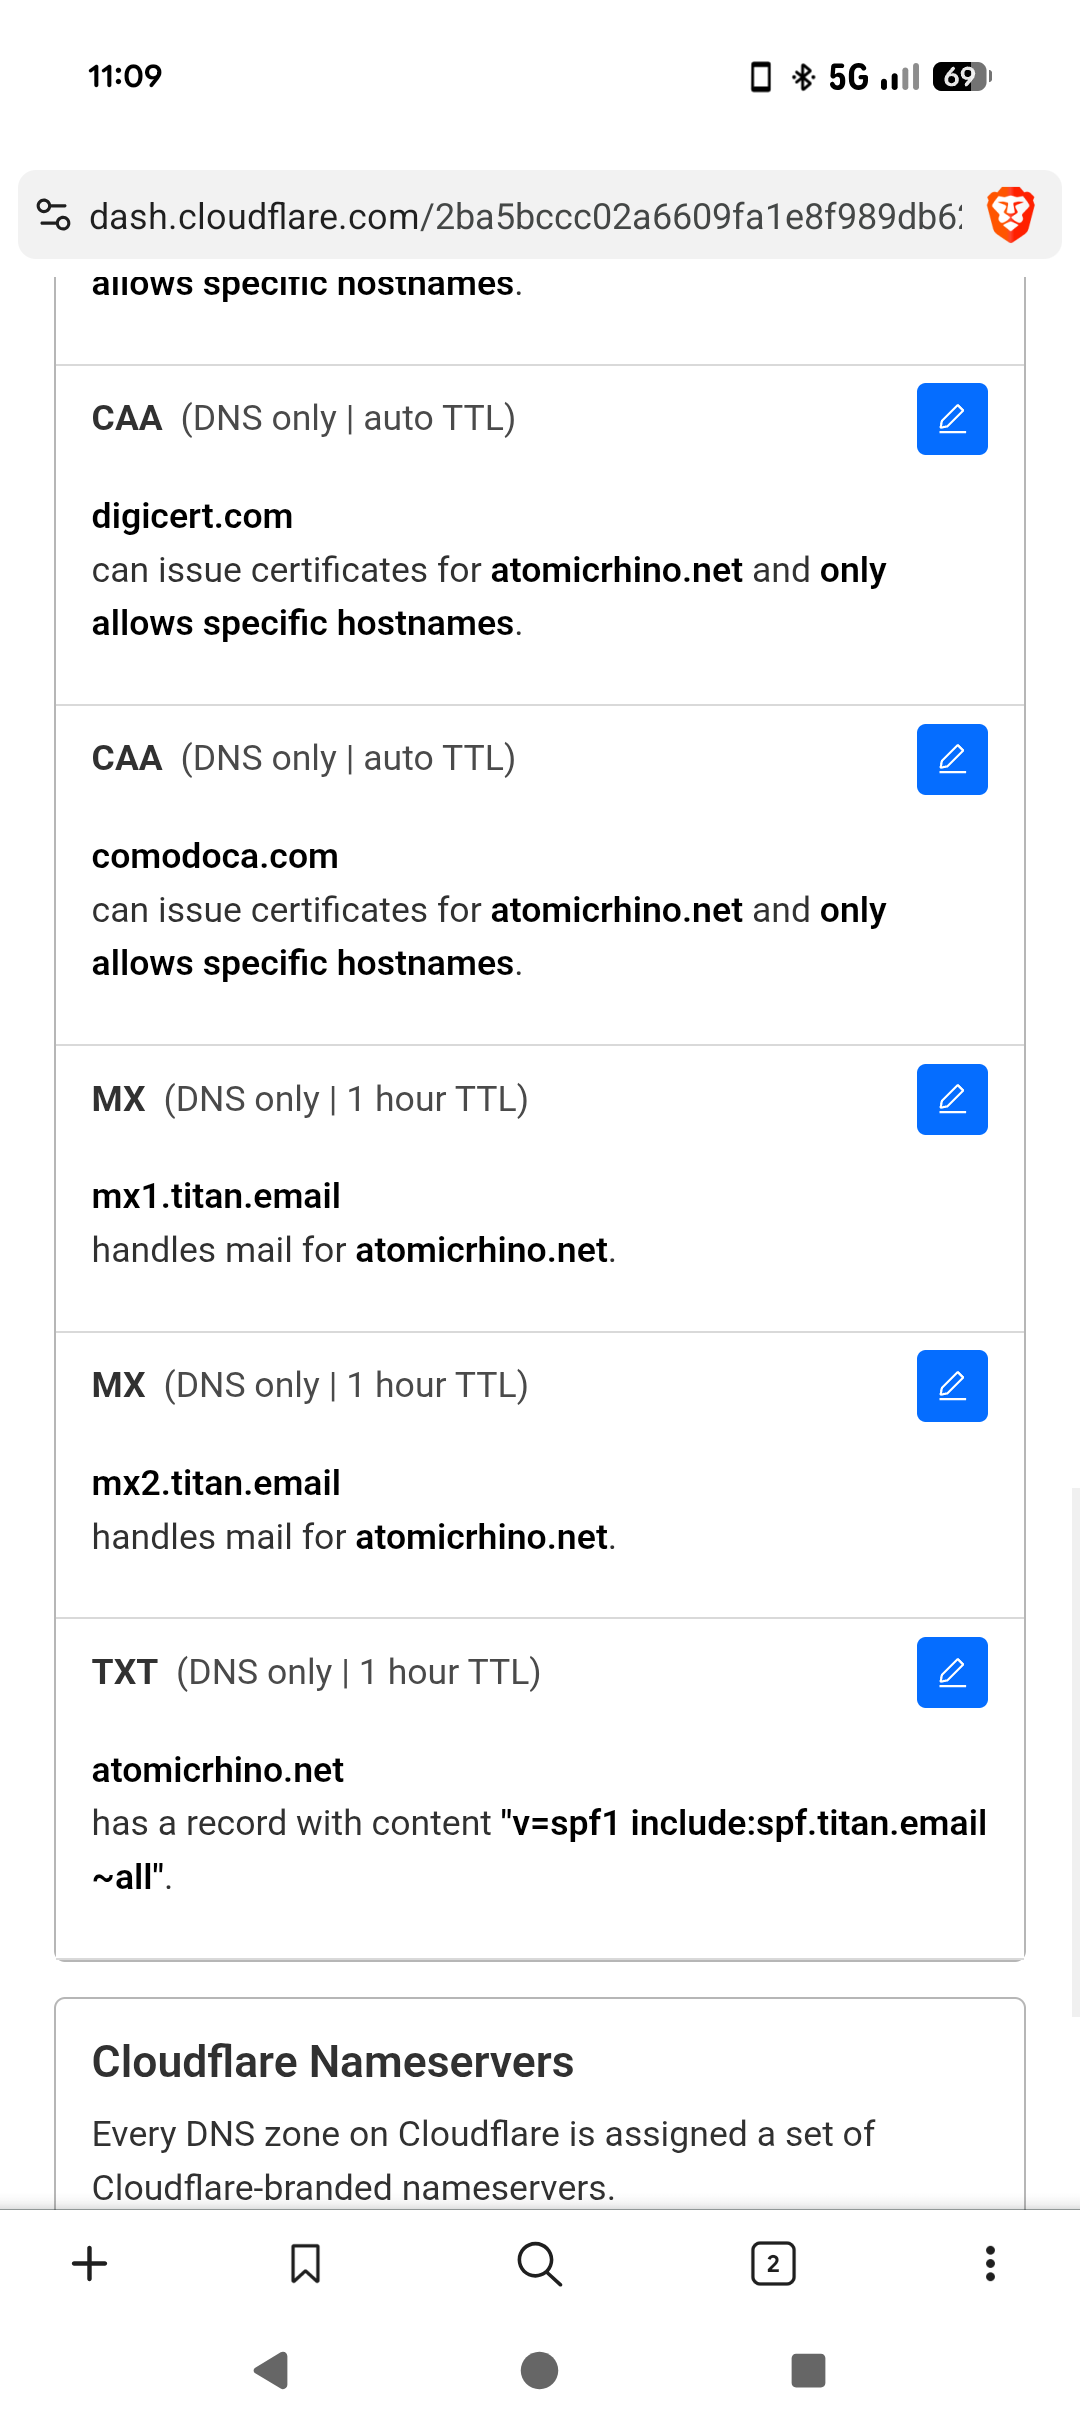Open a new tab with plus icon

pyautogui.click(x=90, y=2263)
